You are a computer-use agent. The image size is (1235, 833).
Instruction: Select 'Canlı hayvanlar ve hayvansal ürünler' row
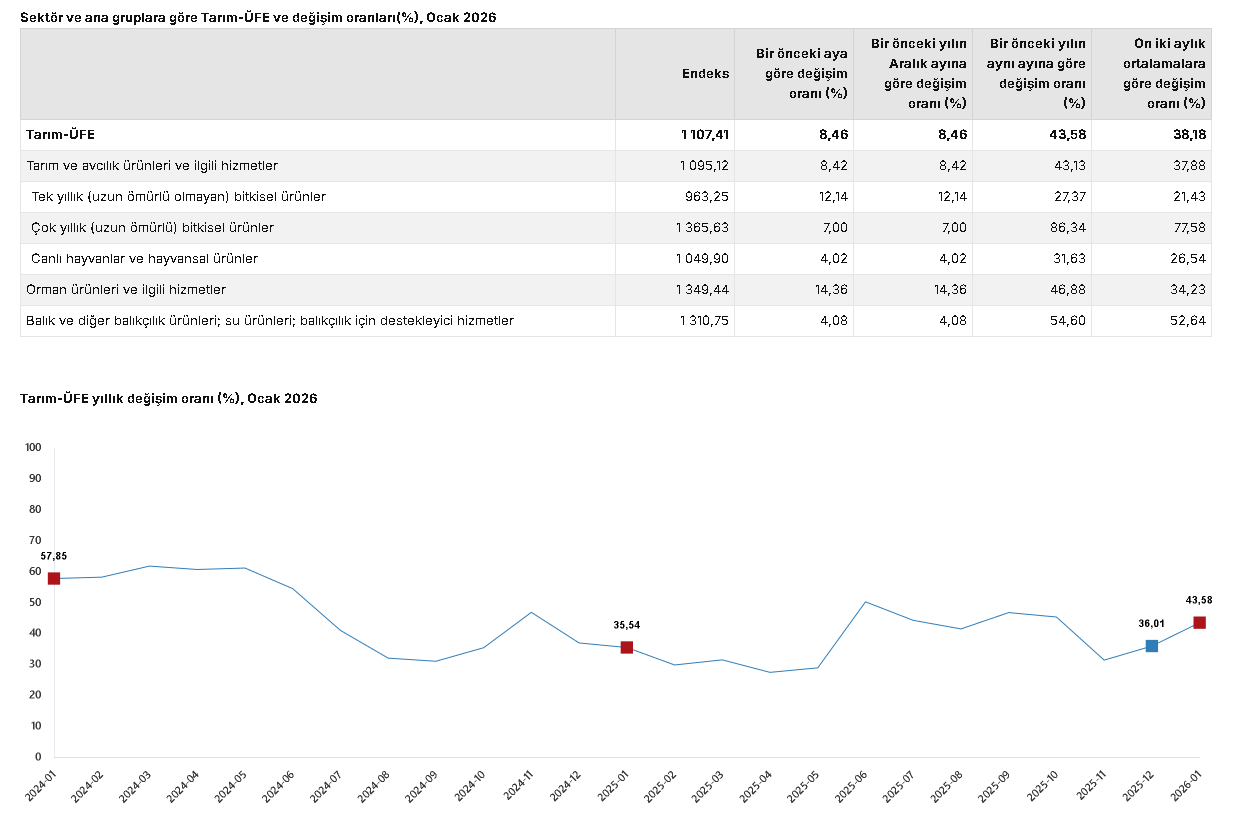click(x=145, y=259)
